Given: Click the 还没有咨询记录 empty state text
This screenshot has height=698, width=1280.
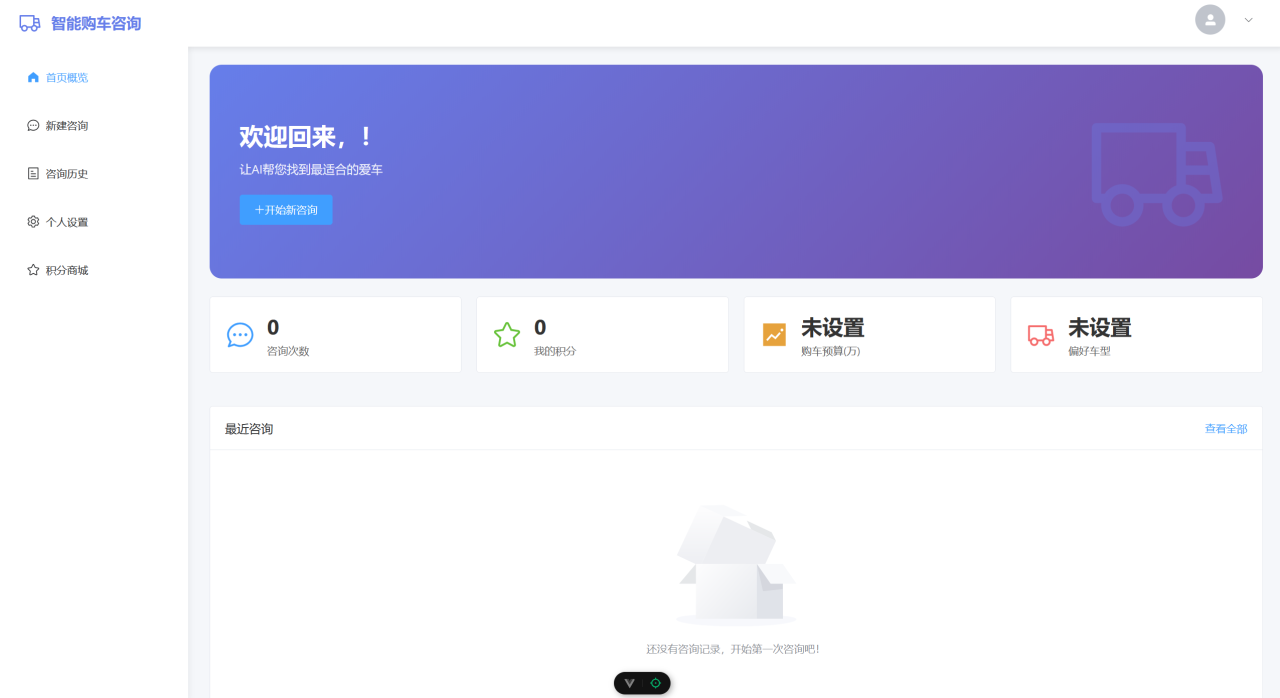Looking at the screenshot, I should click(733, 649).
